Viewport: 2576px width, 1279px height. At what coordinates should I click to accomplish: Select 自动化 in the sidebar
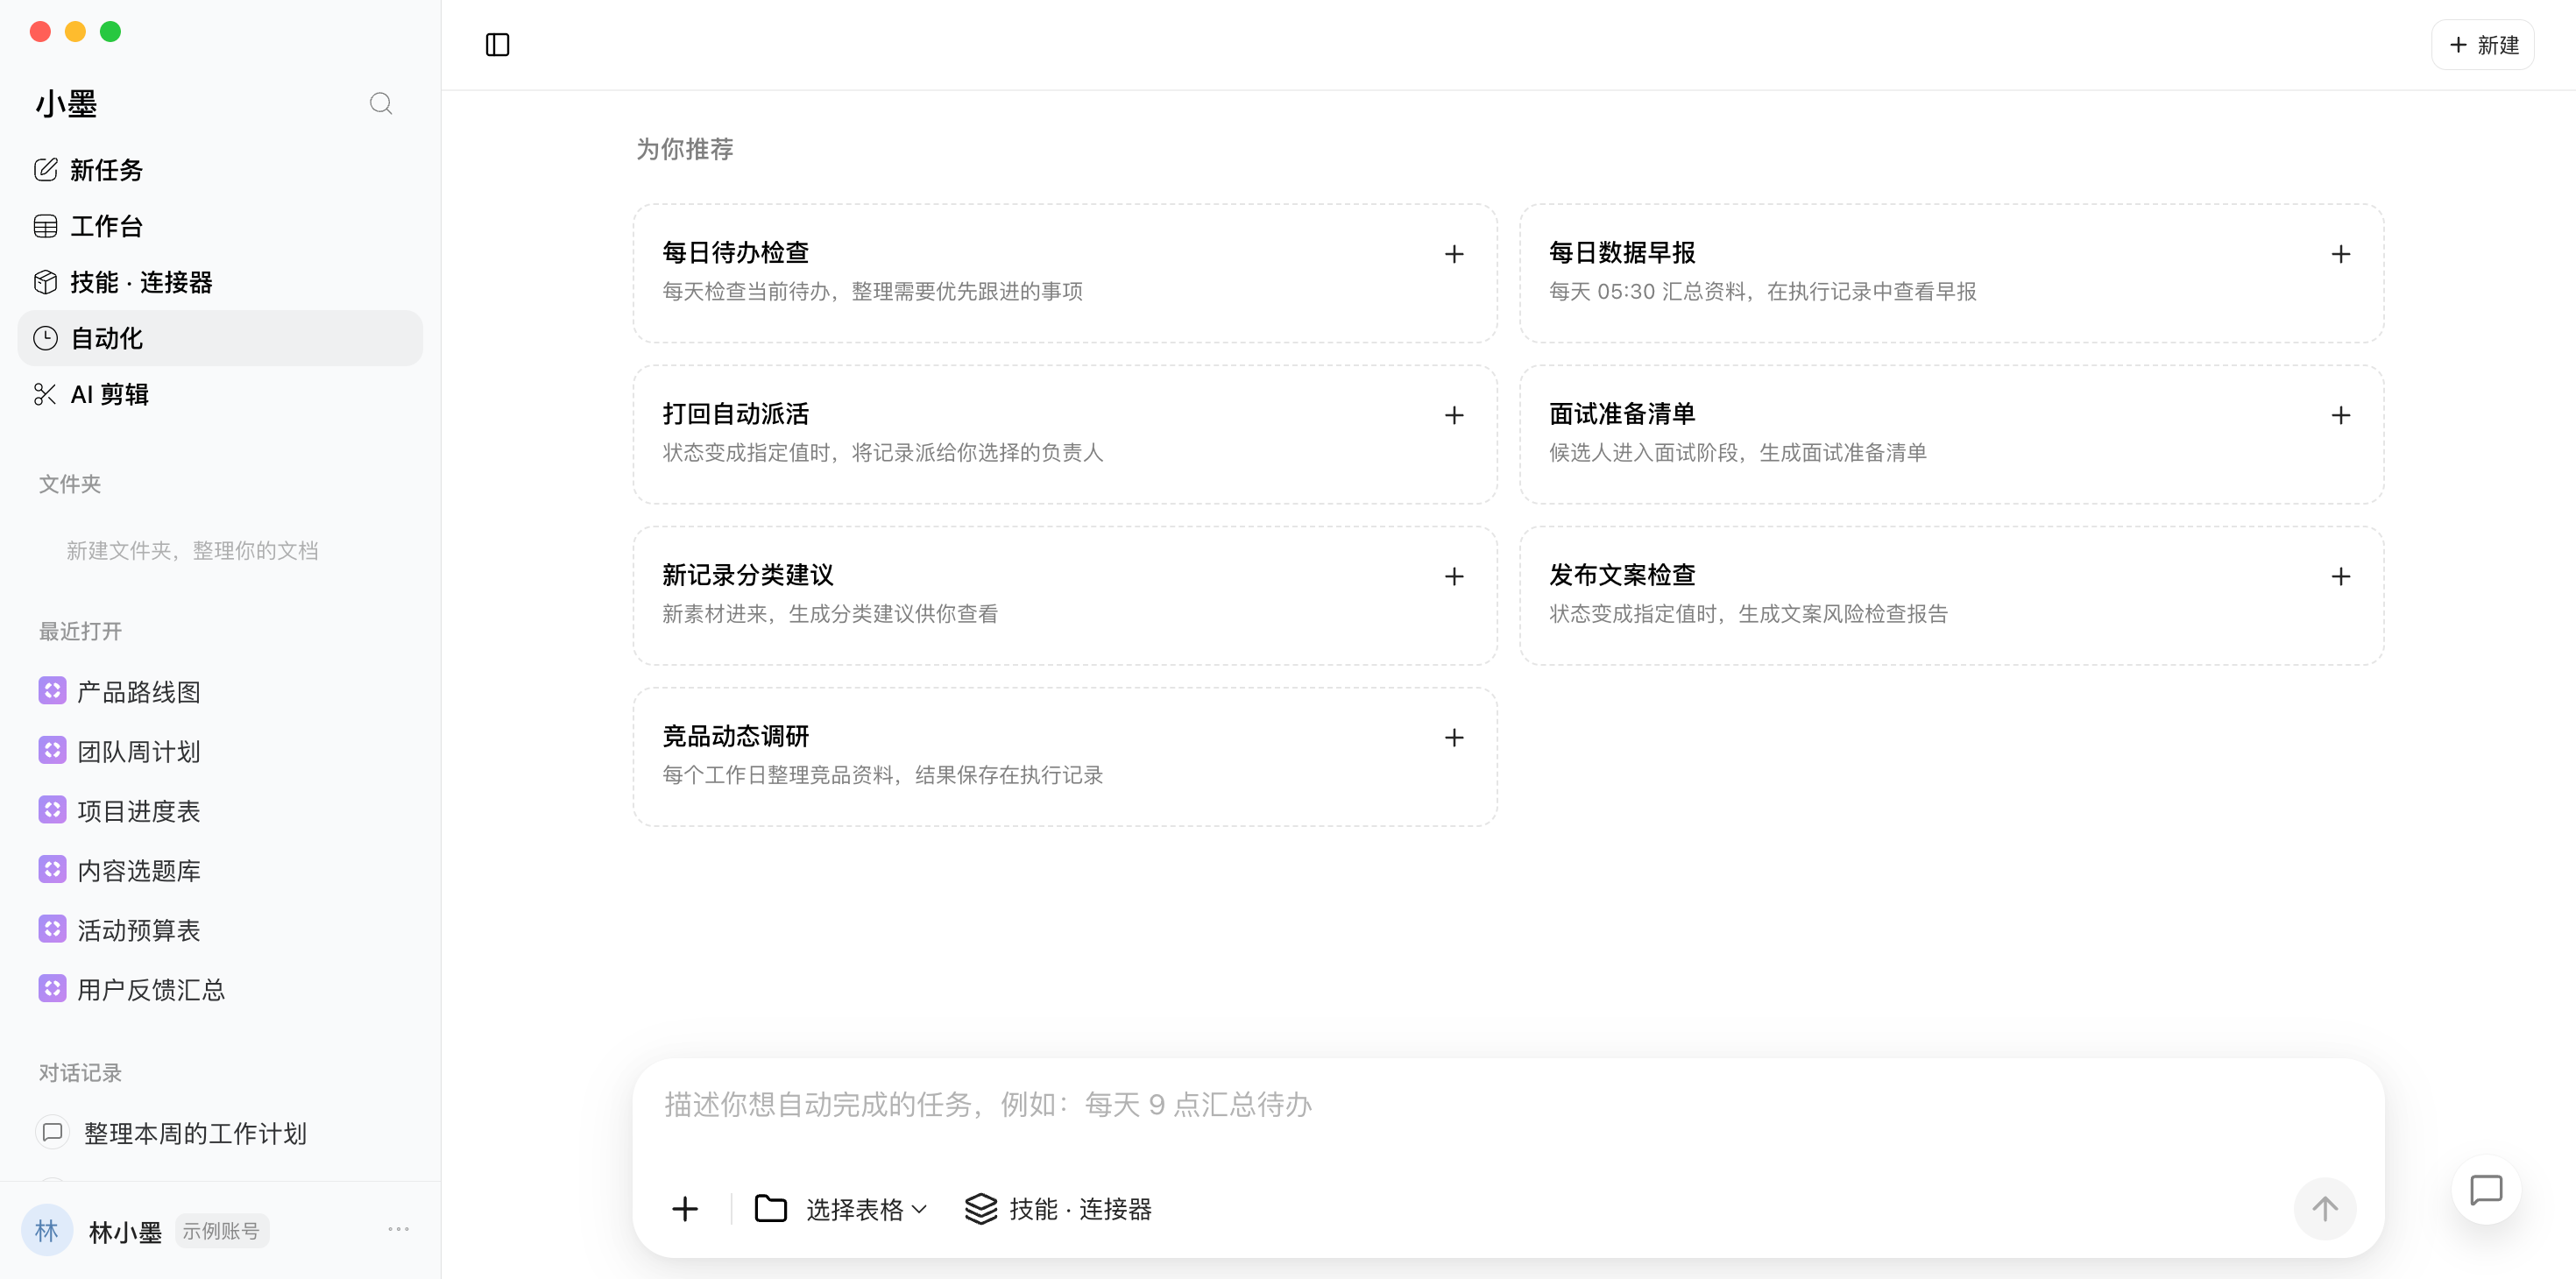(220, 338)
